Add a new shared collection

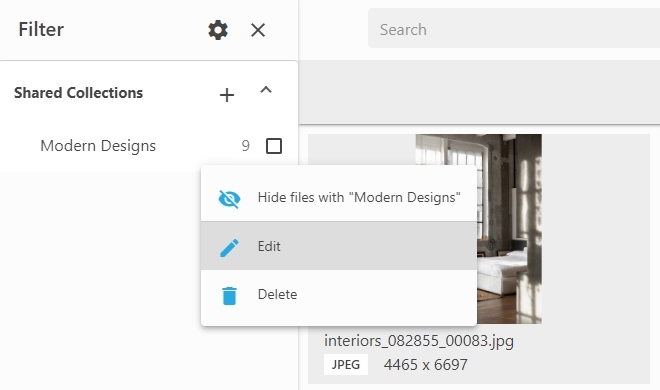[x=227, y=95]
